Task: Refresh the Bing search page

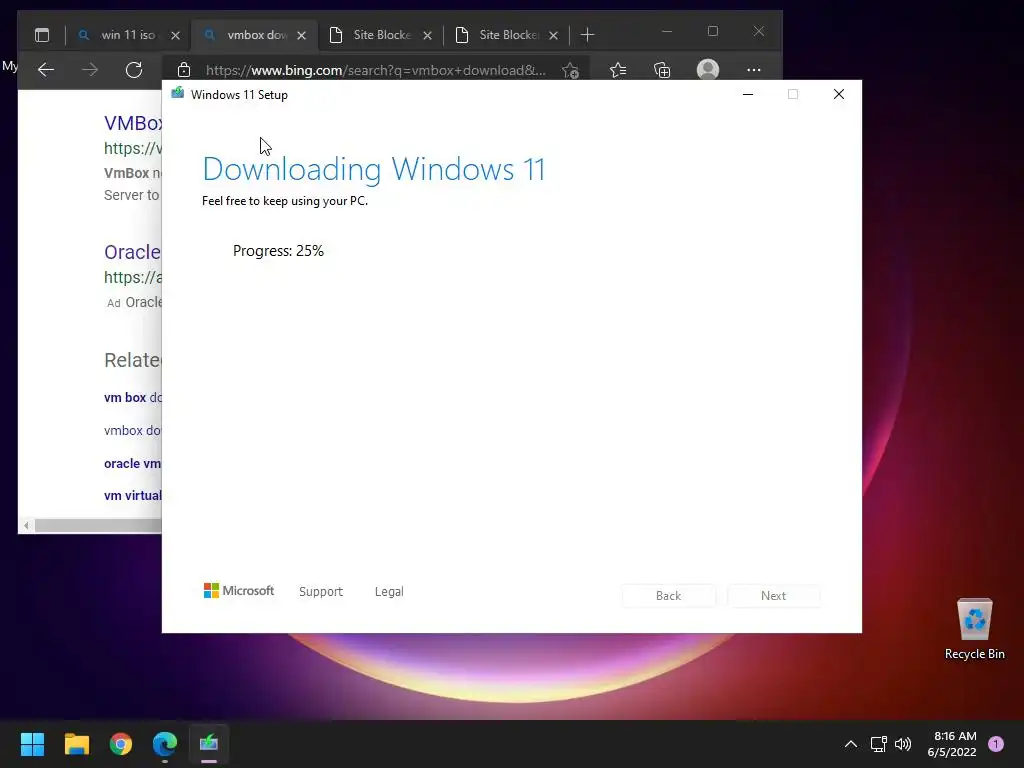Action: (134, 70)
